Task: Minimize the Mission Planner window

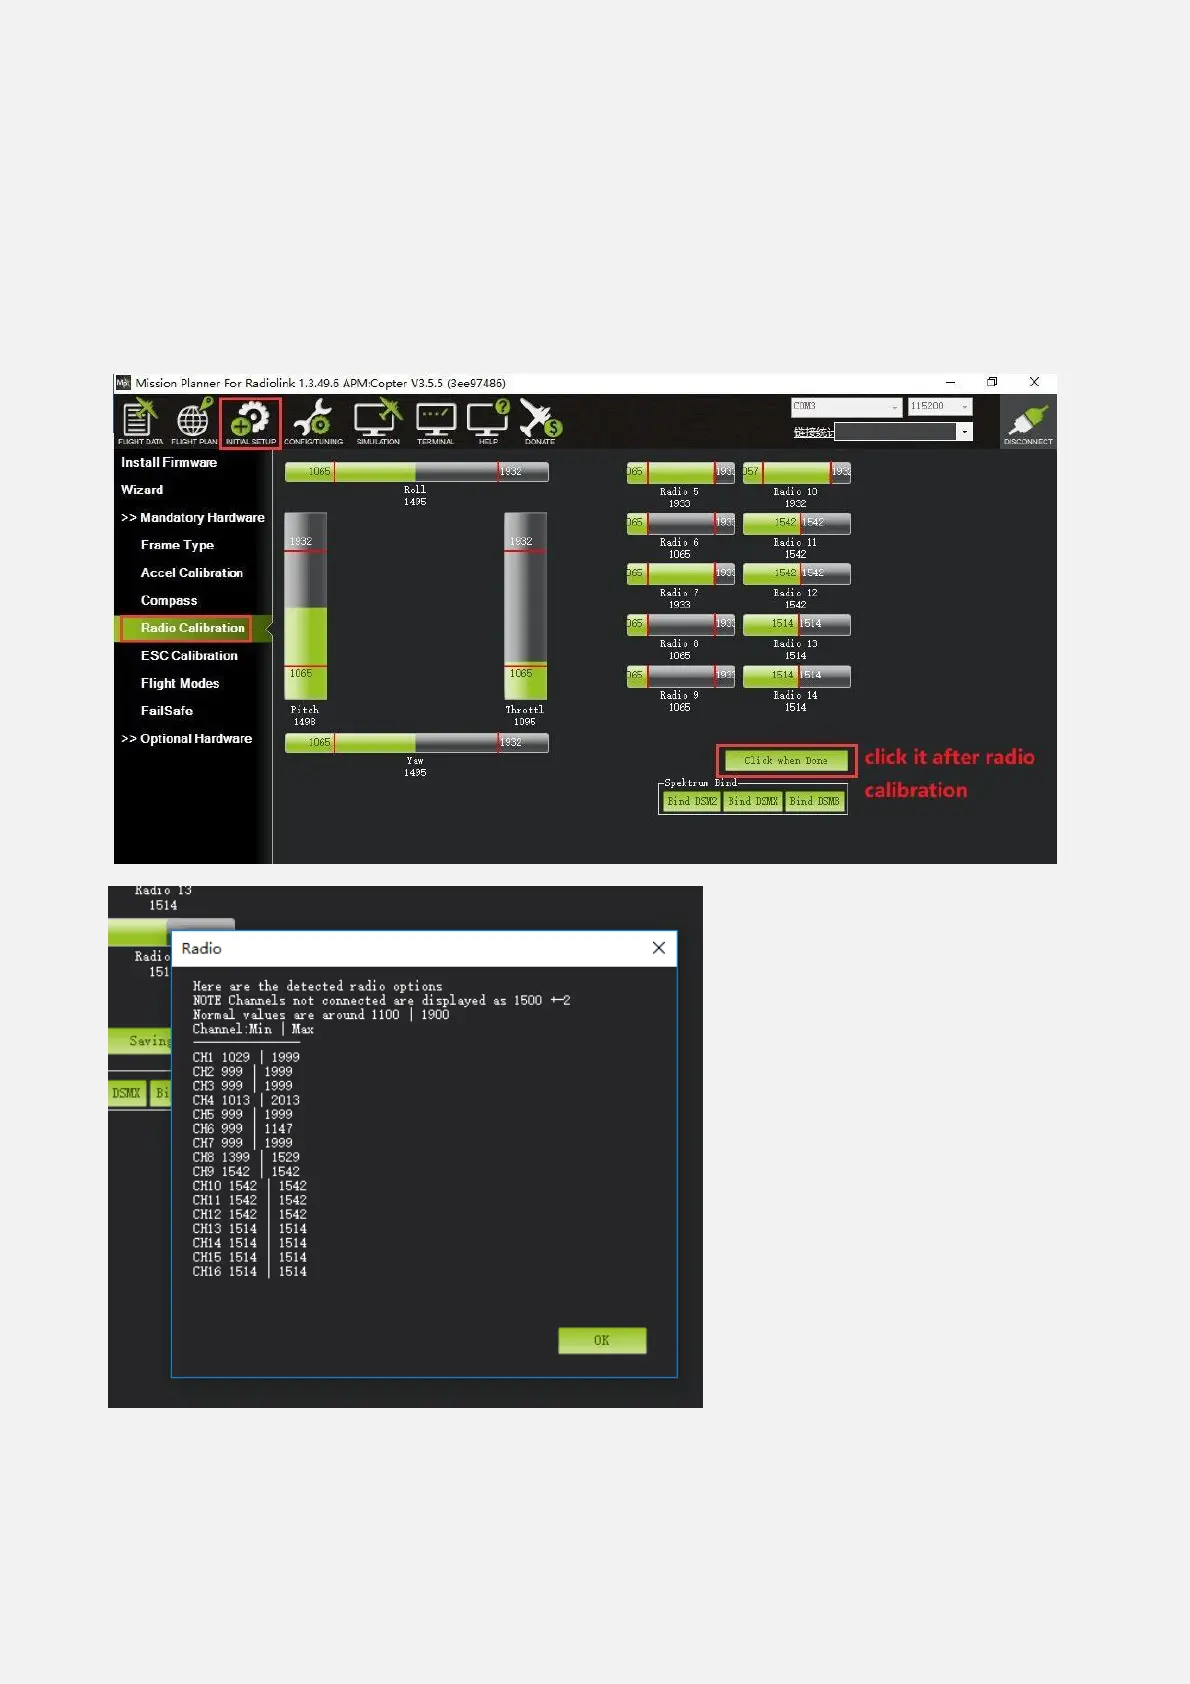Action: tap(950, 382)
